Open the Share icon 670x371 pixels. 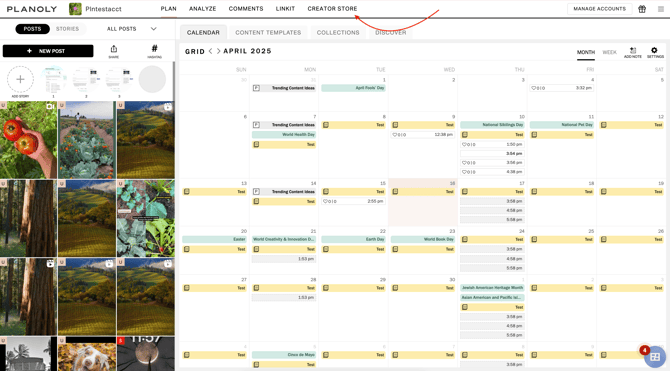[x=114, y=51]
